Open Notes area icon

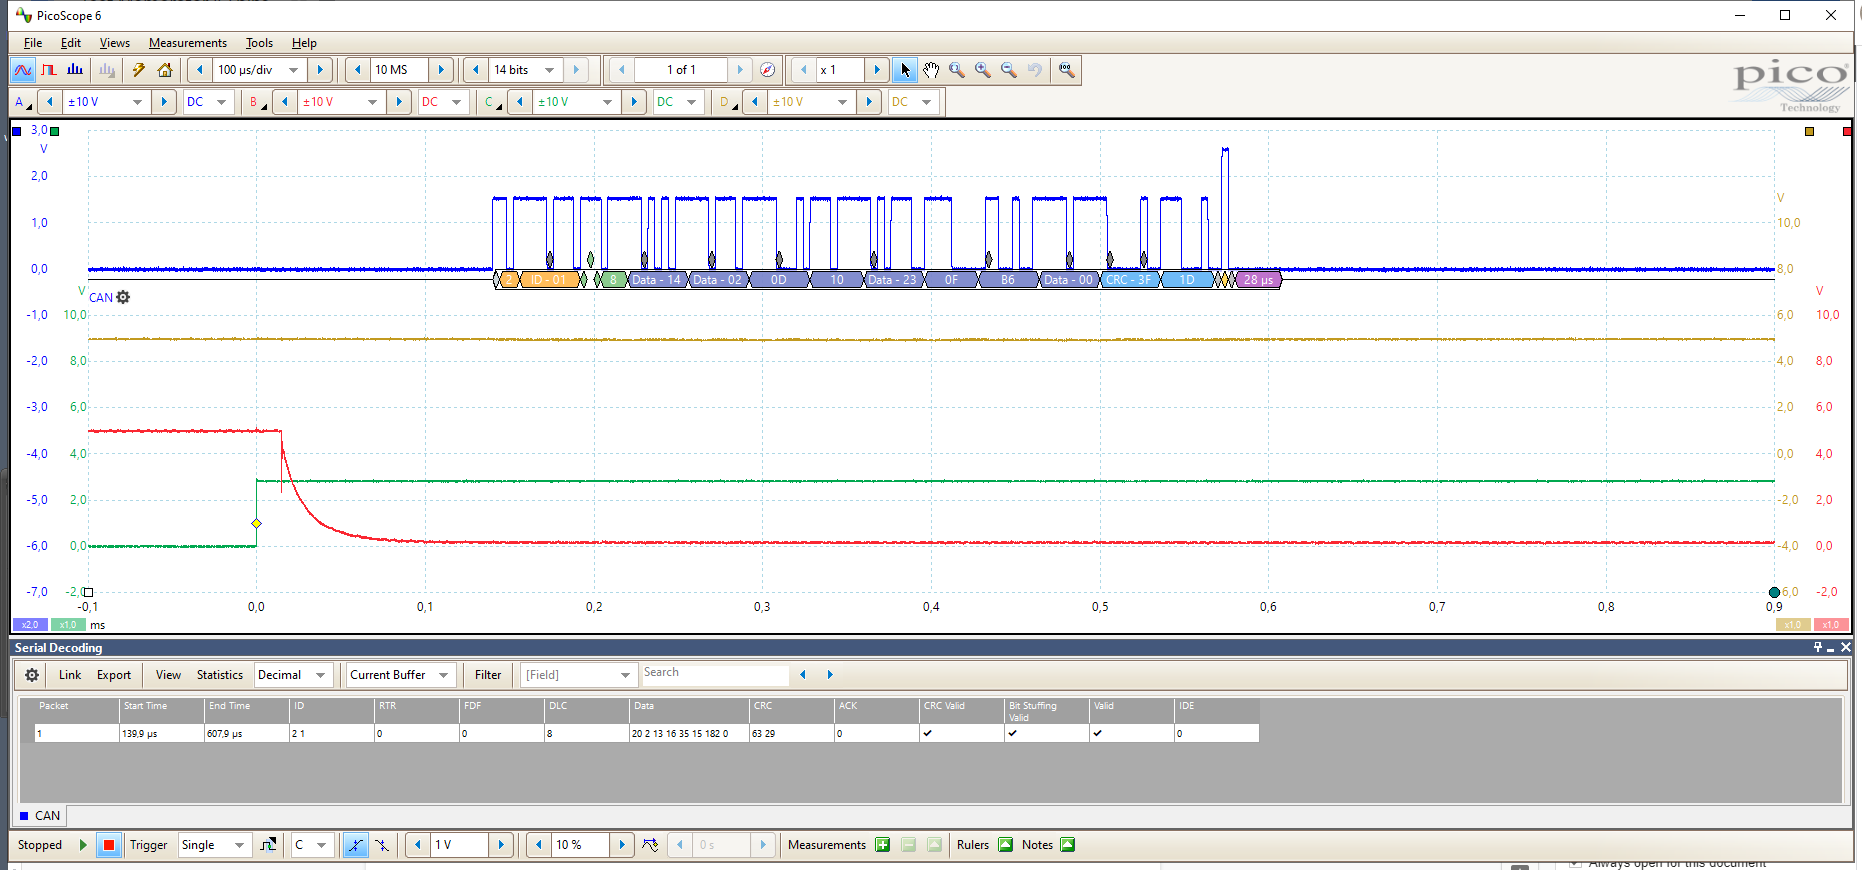coord(1067,845)
